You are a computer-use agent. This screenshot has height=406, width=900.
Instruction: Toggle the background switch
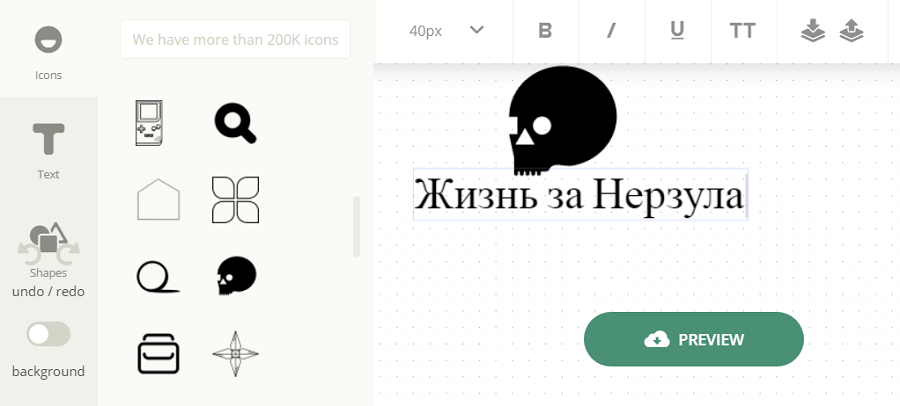48,334
